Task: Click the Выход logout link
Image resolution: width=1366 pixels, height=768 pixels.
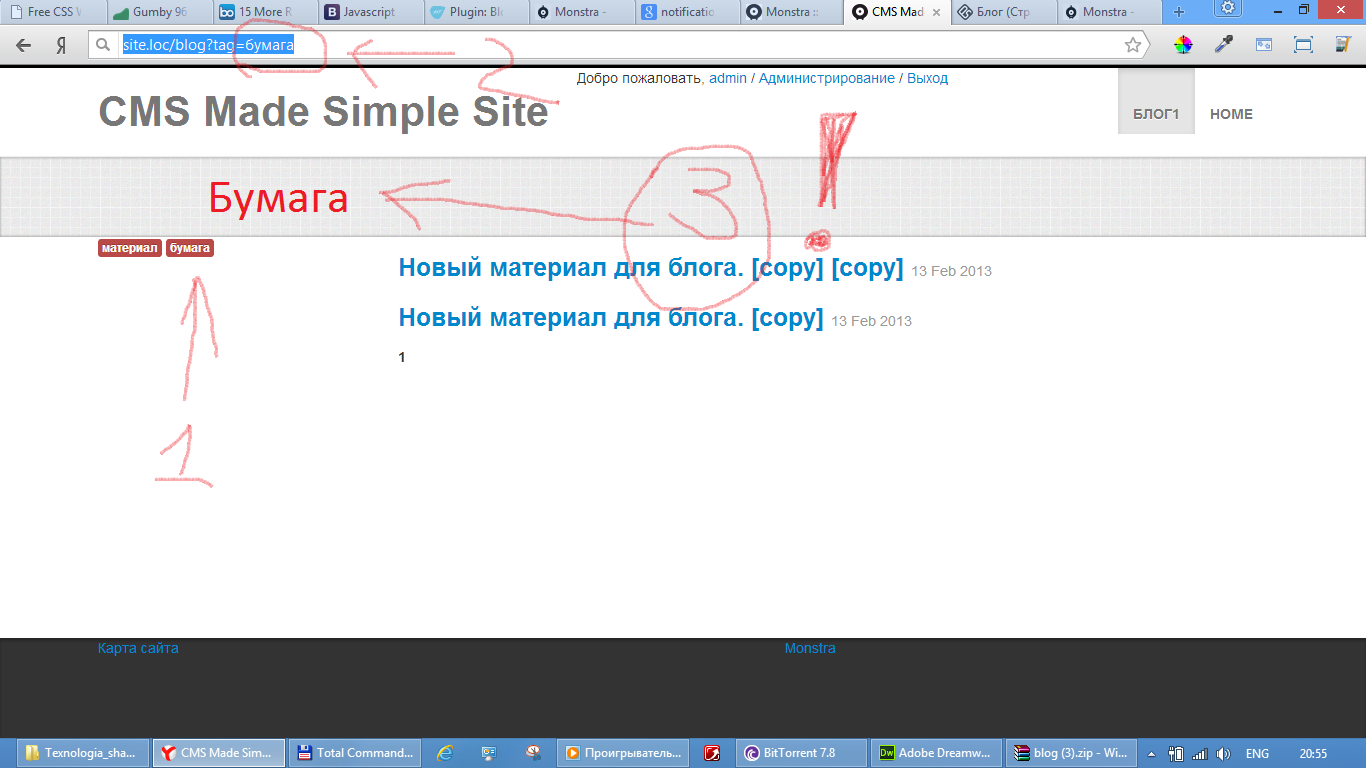Action: pyautogui.click(x=929, y=78)
